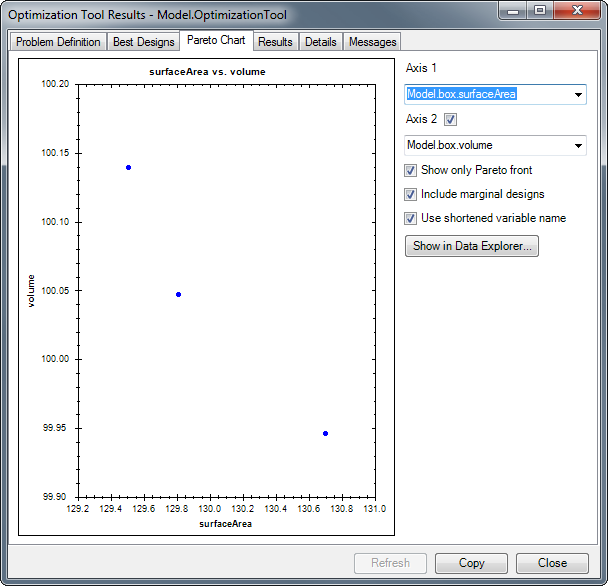The image size is (608, 586).
Task: Go to the Results tab
Action: (275, 42)
